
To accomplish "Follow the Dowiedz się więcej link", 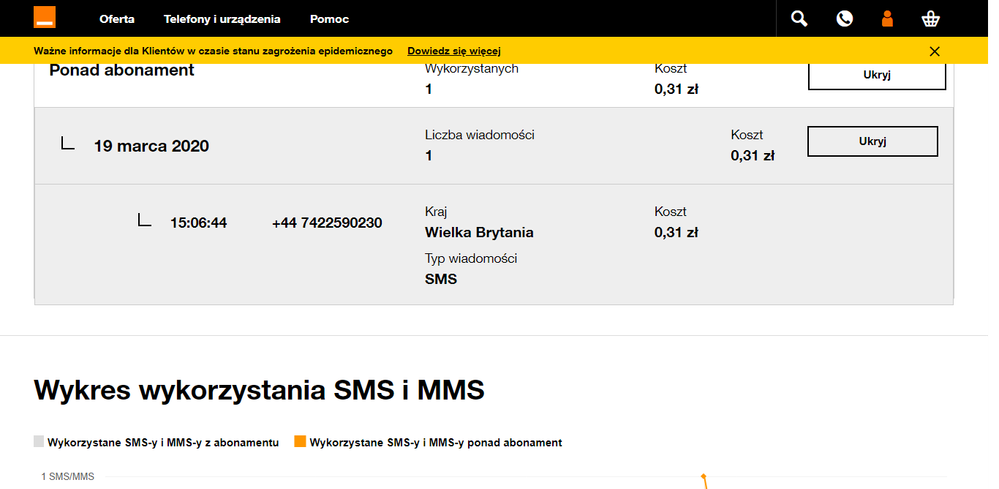I will (x=453, y=51).
